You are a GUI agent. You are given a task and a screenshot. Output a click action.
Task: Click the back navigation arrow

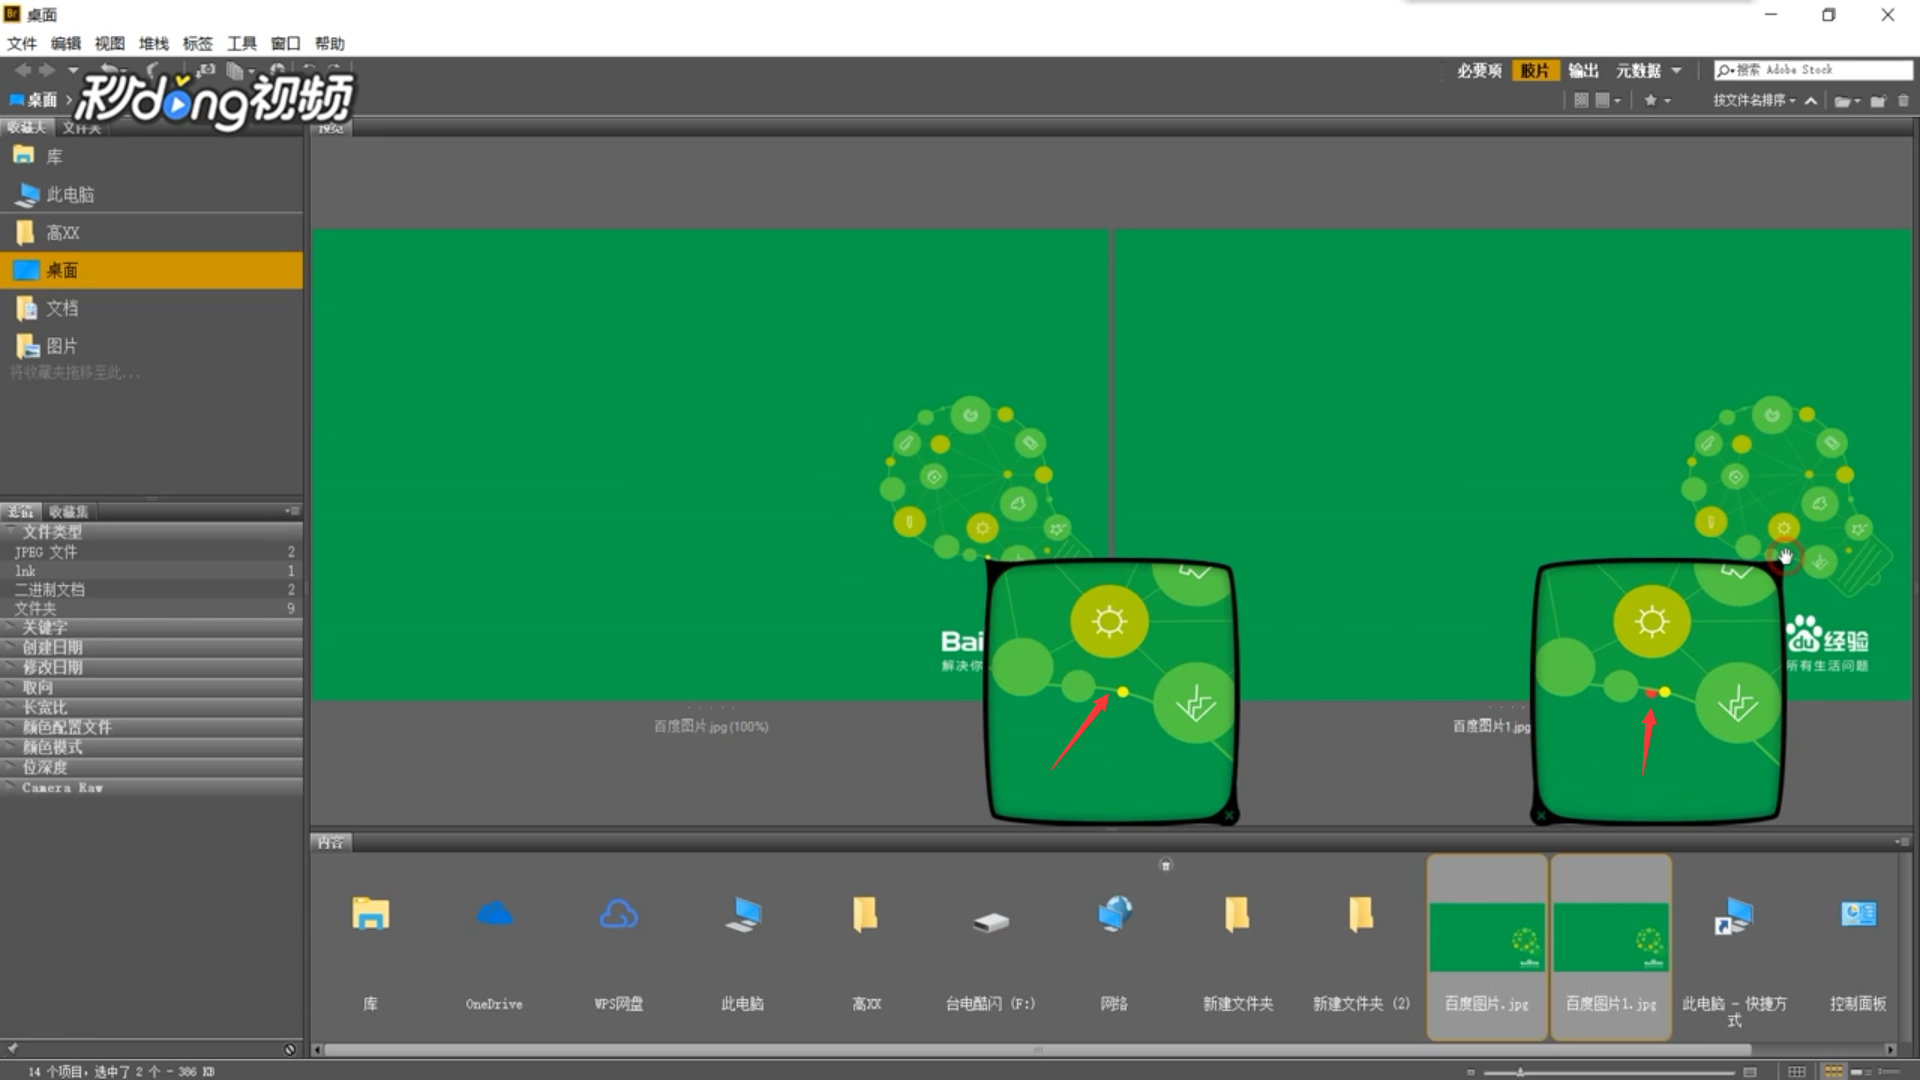[x=22, y=70]
